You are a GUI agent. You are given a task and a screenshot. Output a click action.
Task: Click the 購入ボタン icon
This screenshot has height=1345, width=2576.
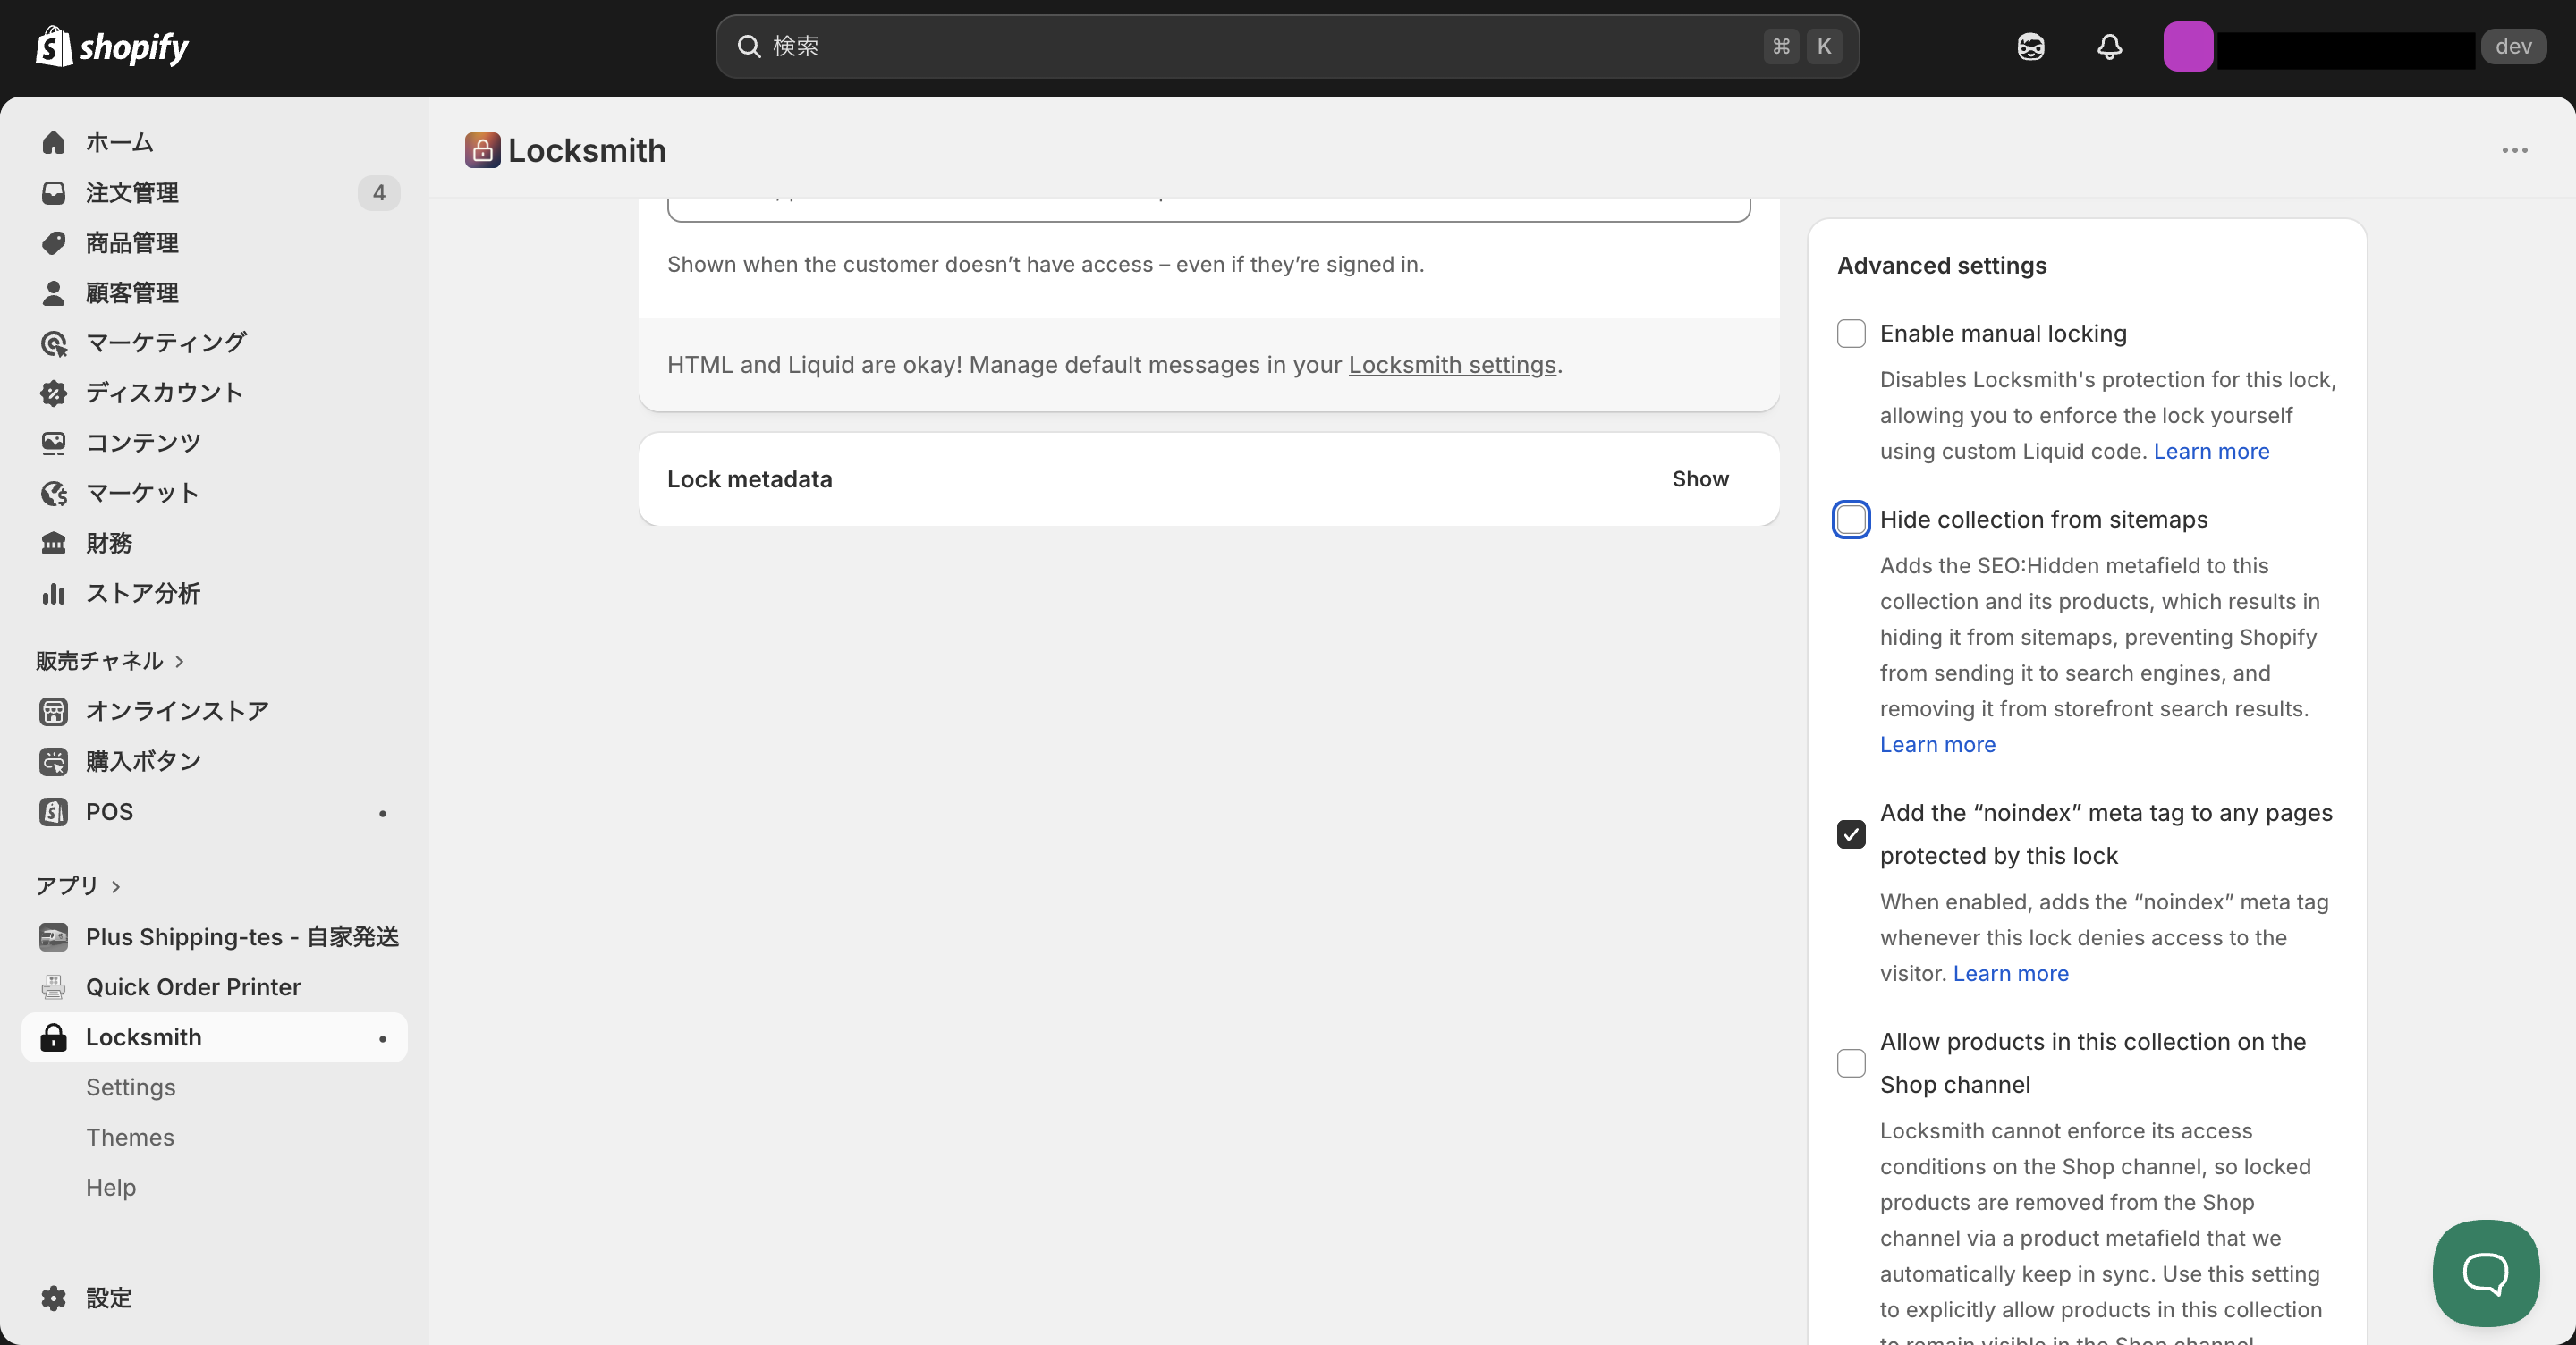[53, 761]
